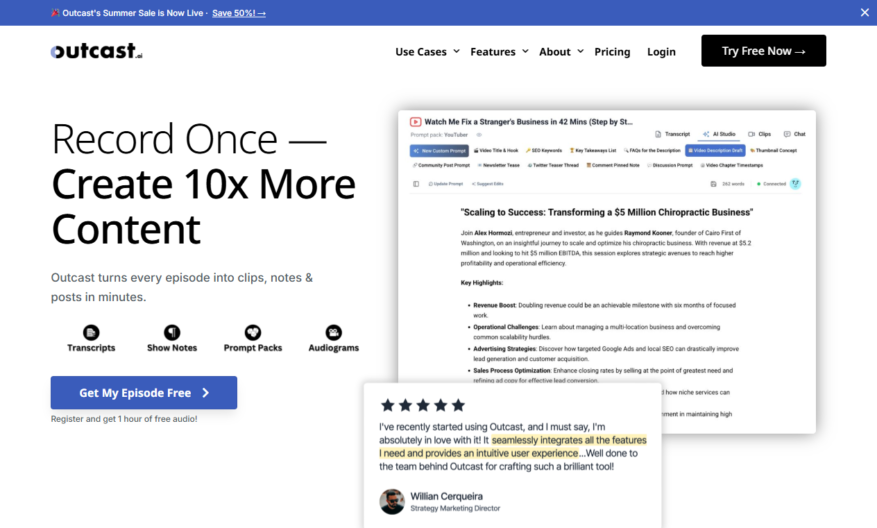Toggle the sidebar panel icon
Viewport: 877px width, 528px height.
(x=416, y=184)
